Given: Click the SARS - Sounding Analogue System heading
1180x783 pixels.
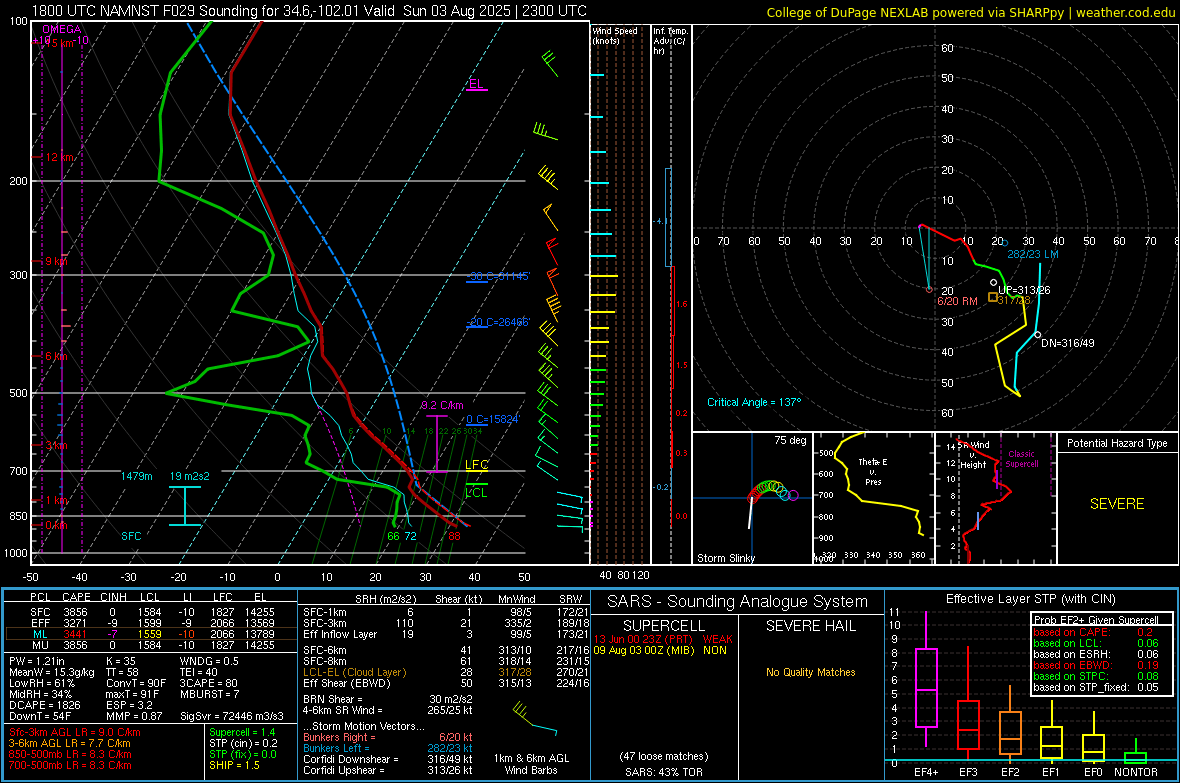Looking at the screenshot, I should [737, 602].
